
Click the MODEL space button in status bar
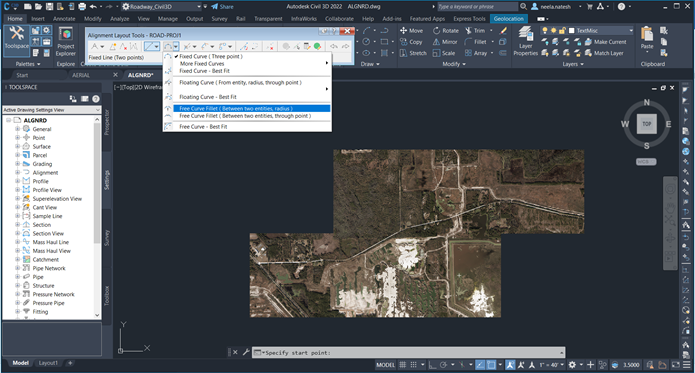tap(385, 365)
